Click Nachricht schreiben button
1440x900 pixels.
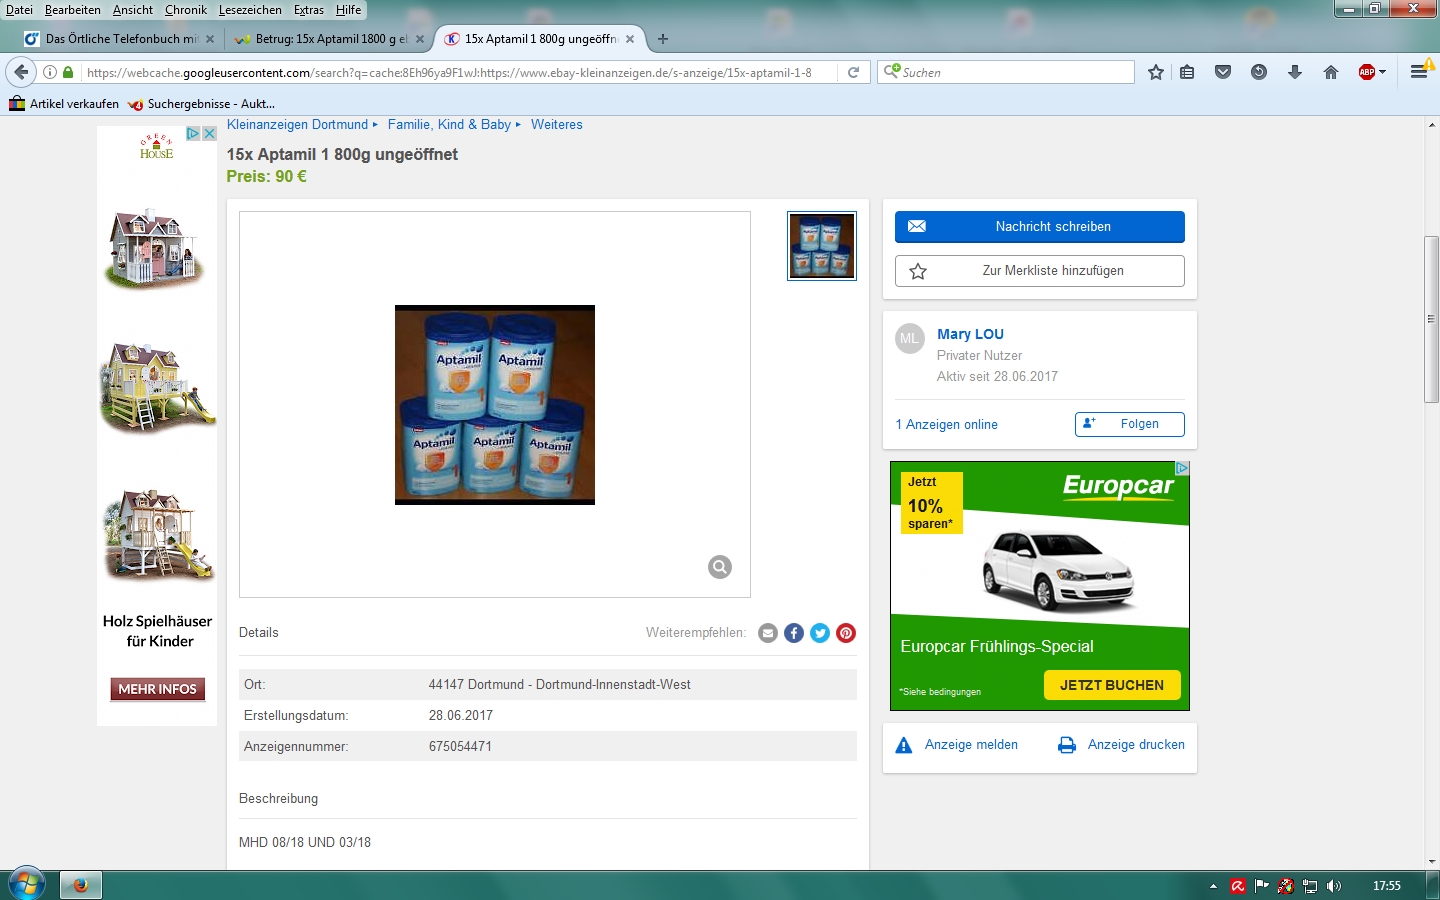[x=1040, y=227]
